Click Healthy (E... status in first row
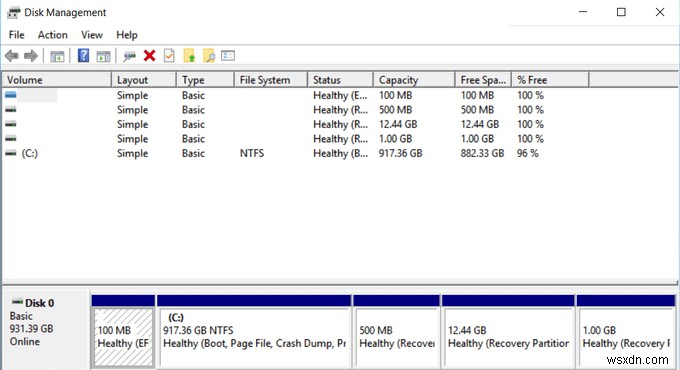 coord(340,95)
